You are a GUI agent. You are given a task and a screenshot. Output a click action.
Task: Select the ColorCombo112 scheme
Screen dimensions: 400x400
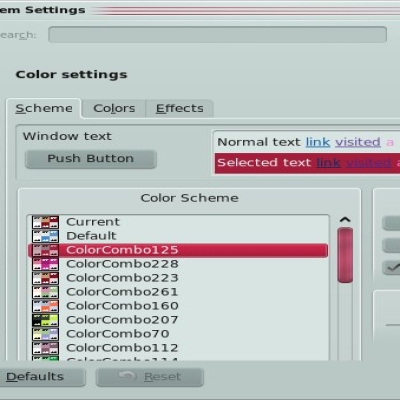(178, 348)
